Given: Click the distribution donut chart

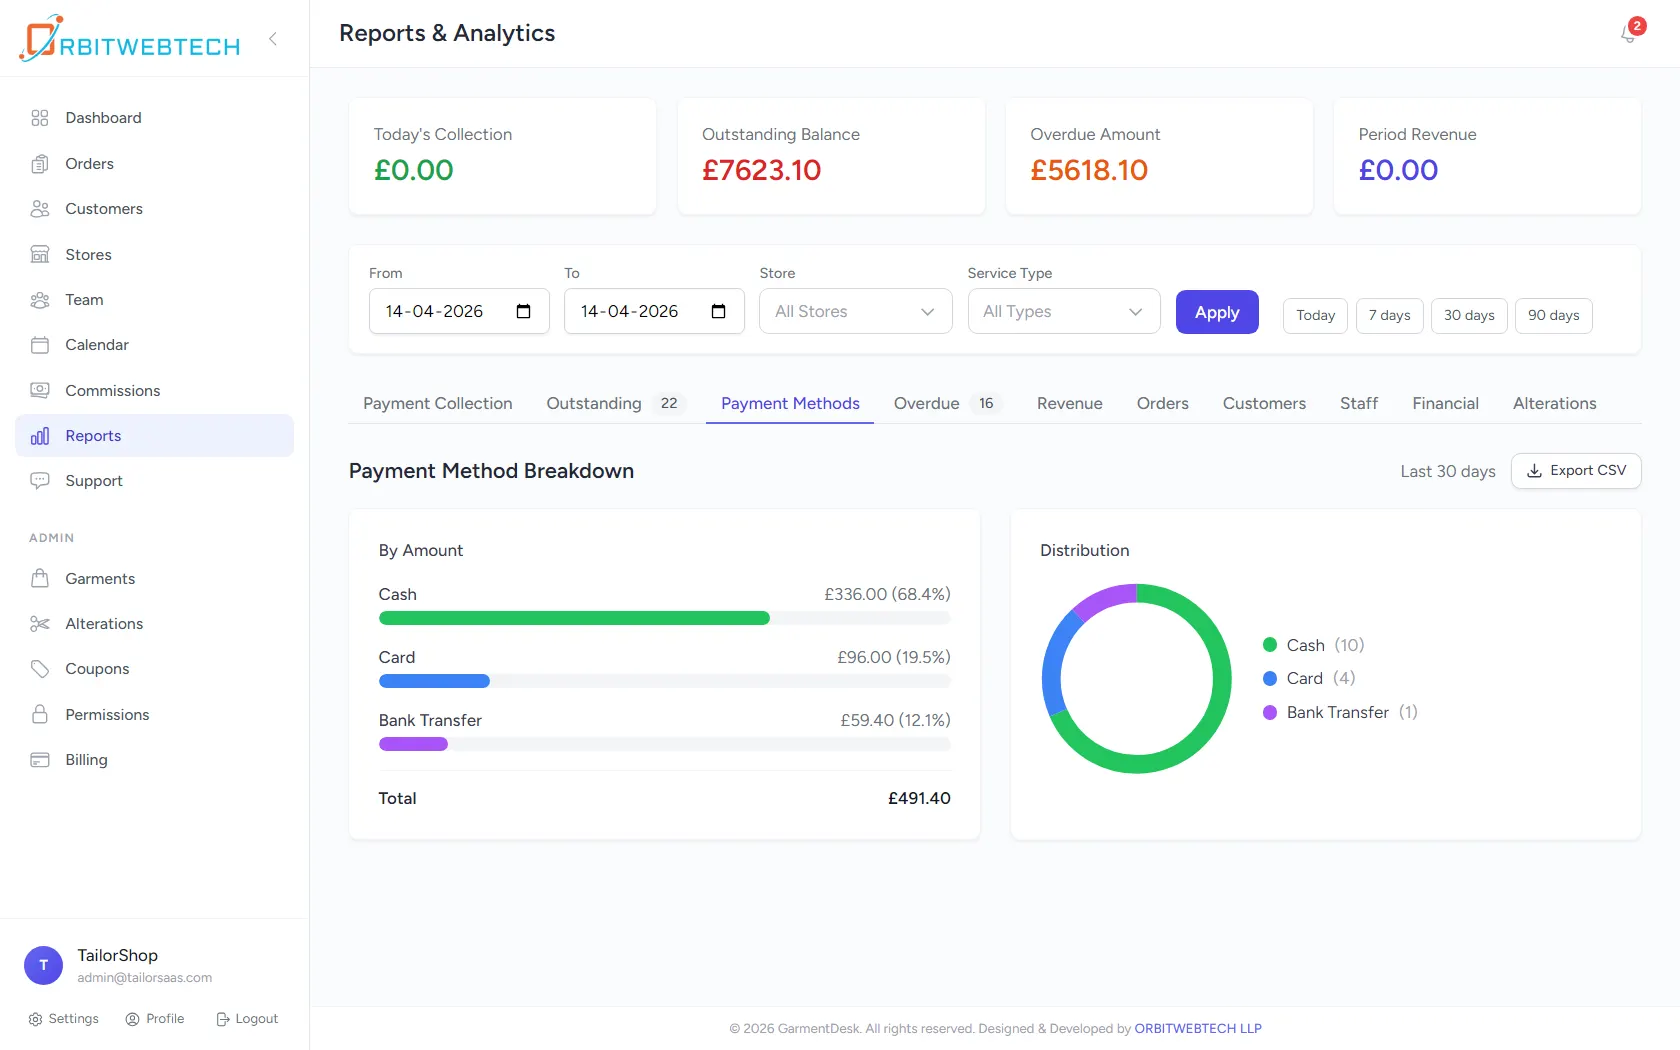Looking at the screenshot, I should point(1136,679).
